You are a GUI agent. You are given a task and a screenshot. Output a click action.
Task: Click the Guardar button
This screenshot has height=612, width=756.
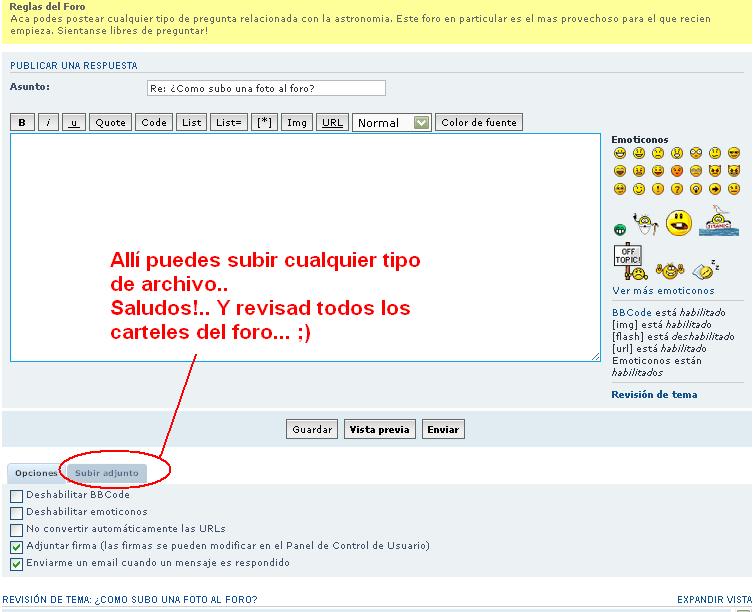pyautogui.click(x=312, y=429)
